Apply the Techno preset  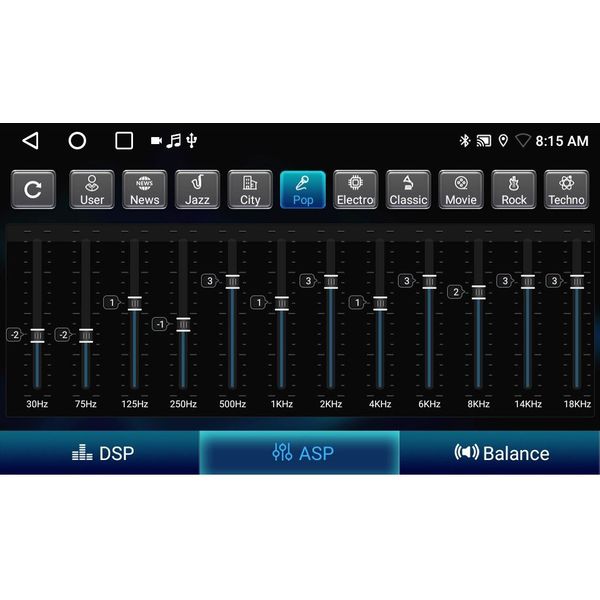coord(566,189)
